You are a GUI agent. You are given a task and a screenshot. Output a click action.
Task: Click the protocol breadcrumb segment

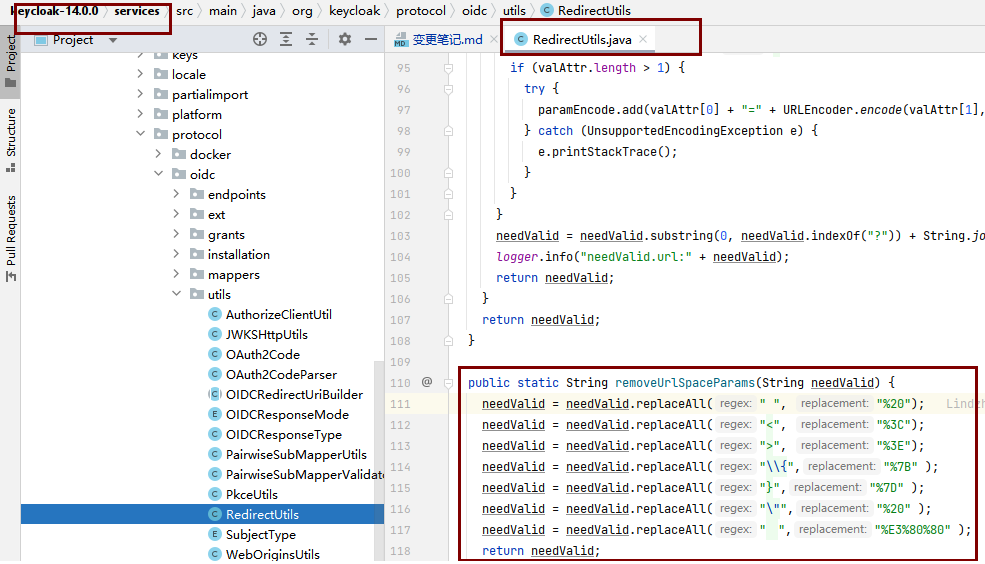pyautogui.click(x=421, y=11)
